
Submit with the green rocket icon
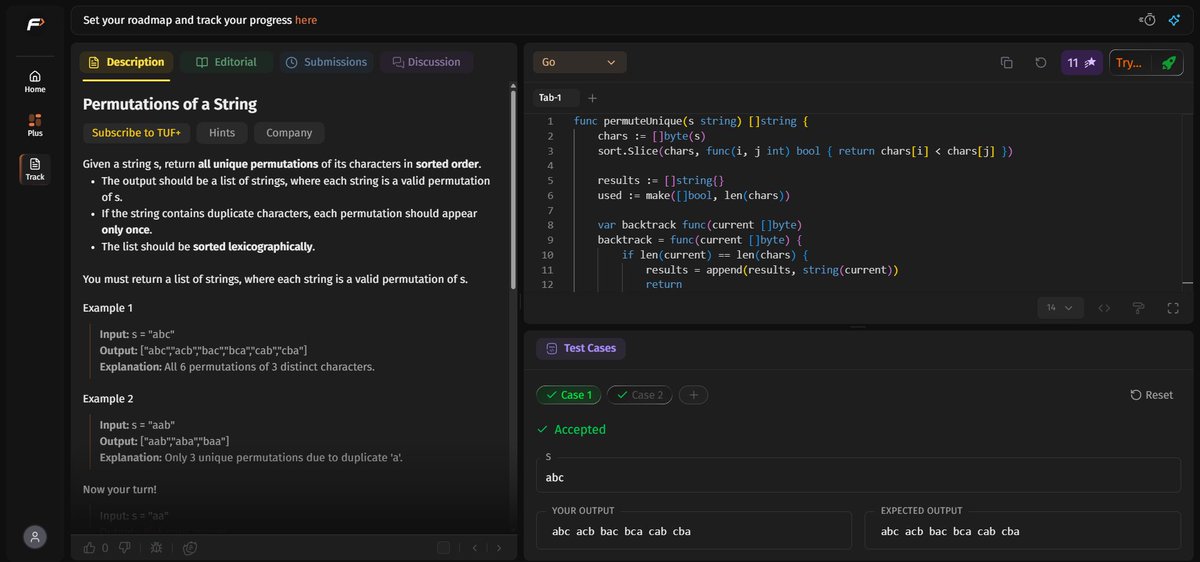1168,62
